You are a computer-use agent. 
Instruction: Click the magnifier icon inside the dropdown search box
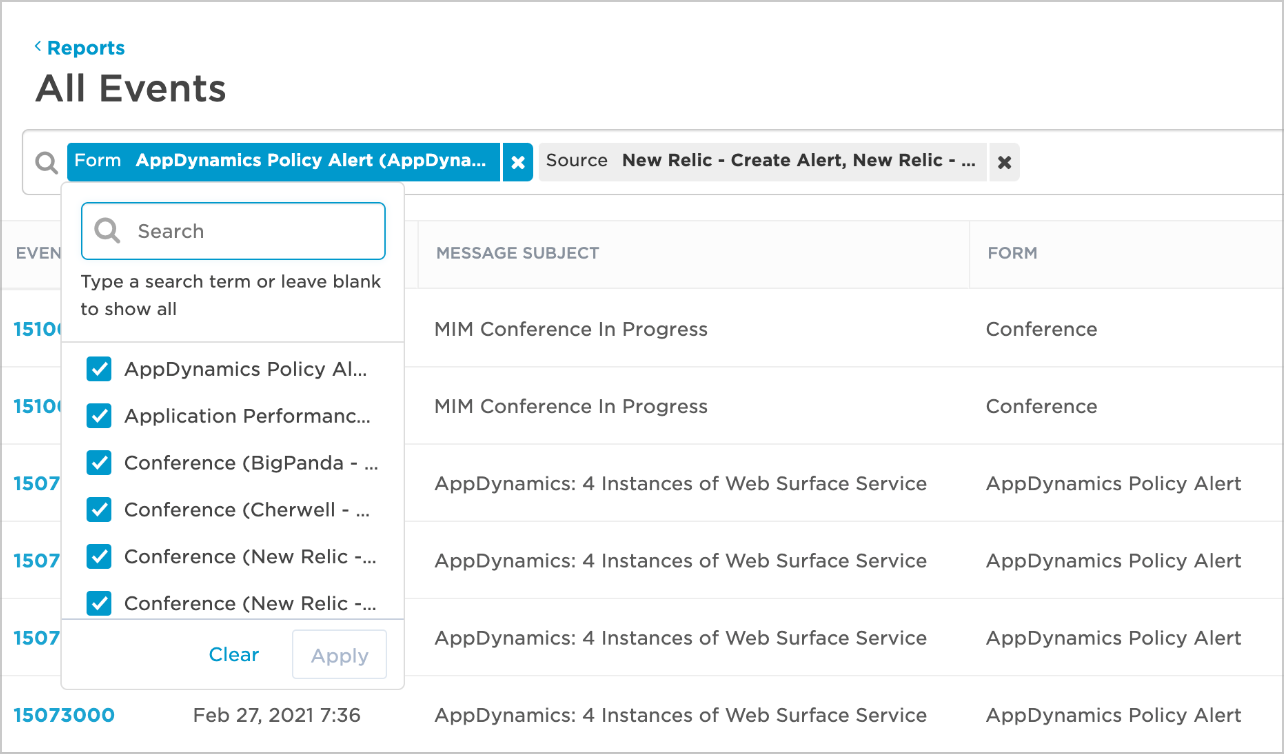point(107,231)
